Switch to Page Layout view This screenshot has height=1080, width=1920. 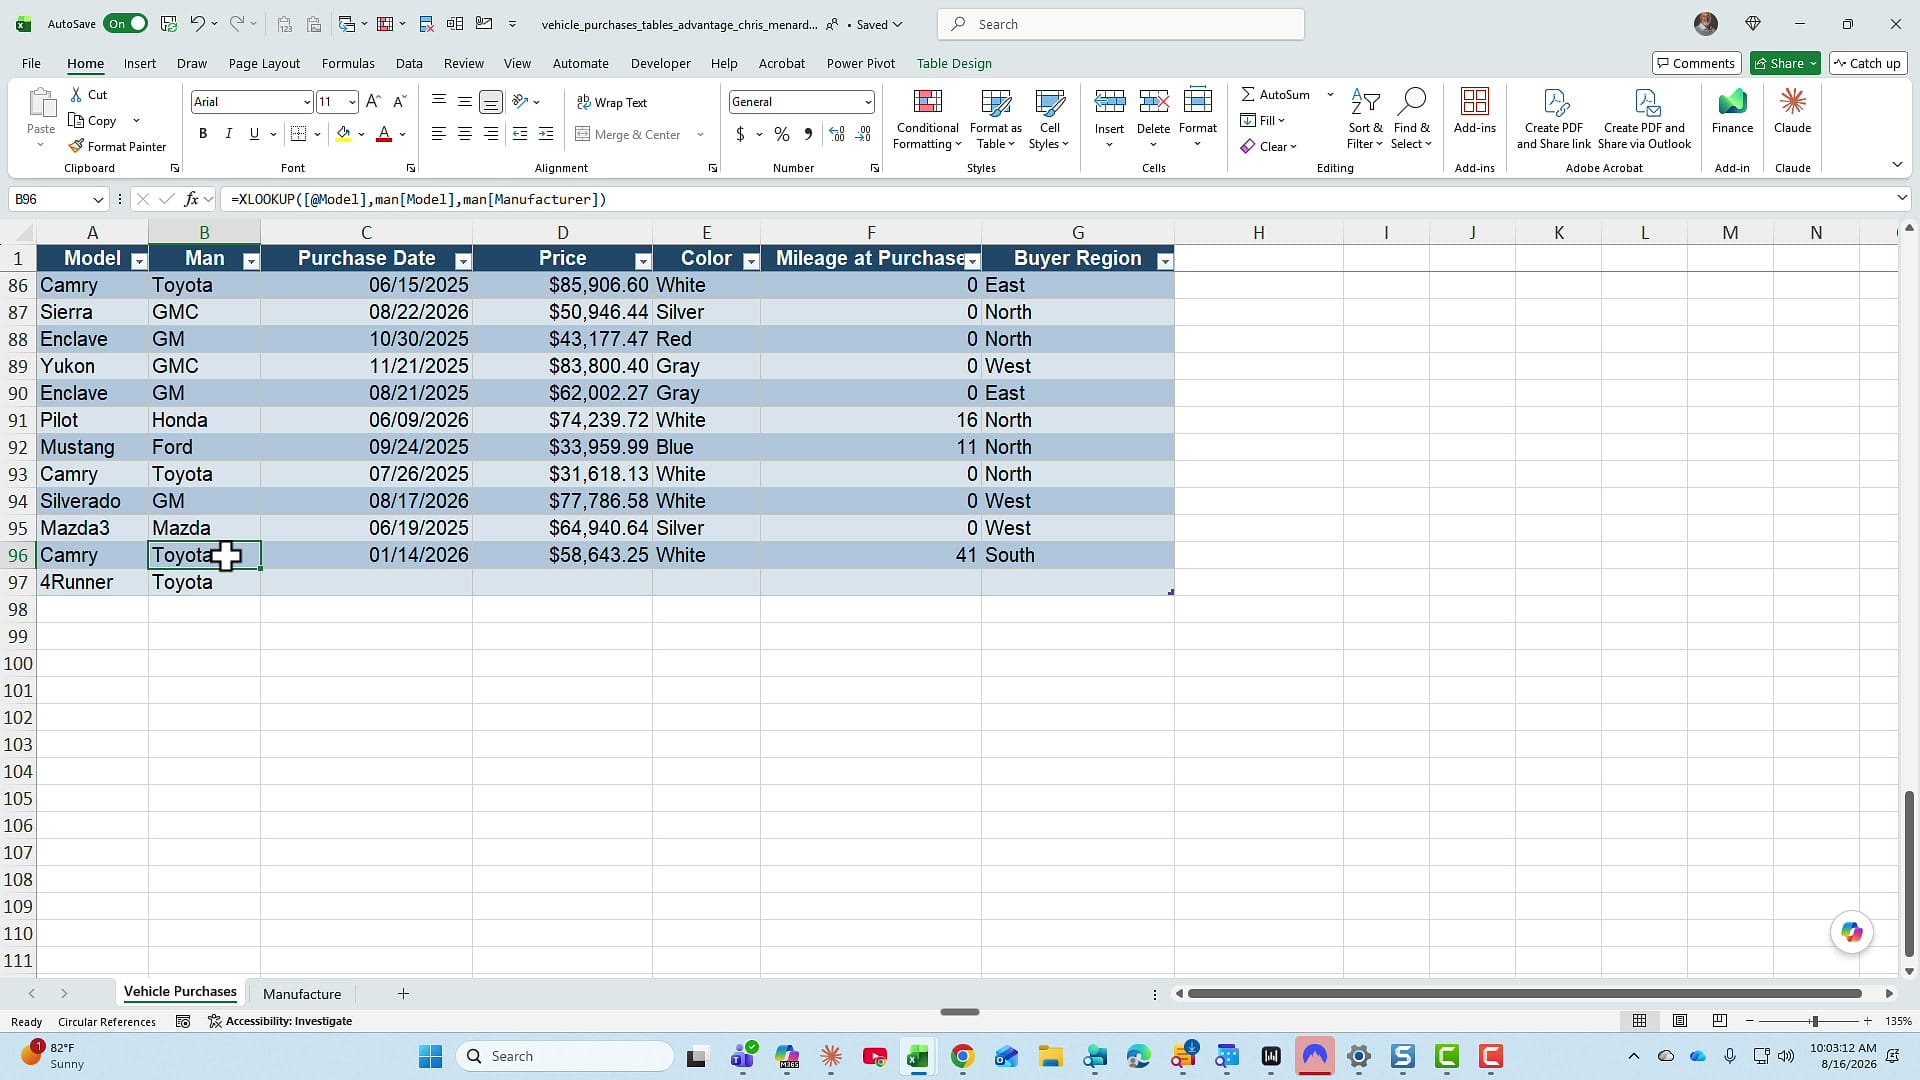(x=1680, y=1021)
